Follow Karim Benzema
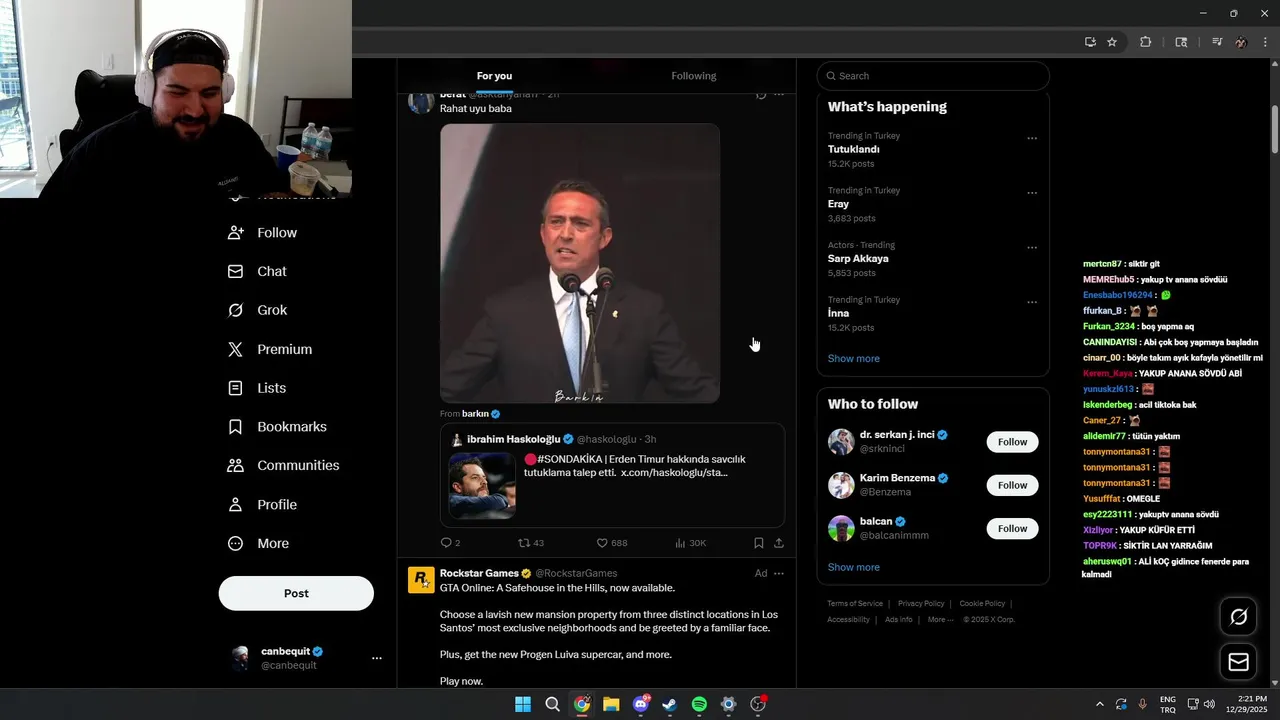Image resolution: width=1280 pixels, height=720 pixels. tap(1012, 485)
